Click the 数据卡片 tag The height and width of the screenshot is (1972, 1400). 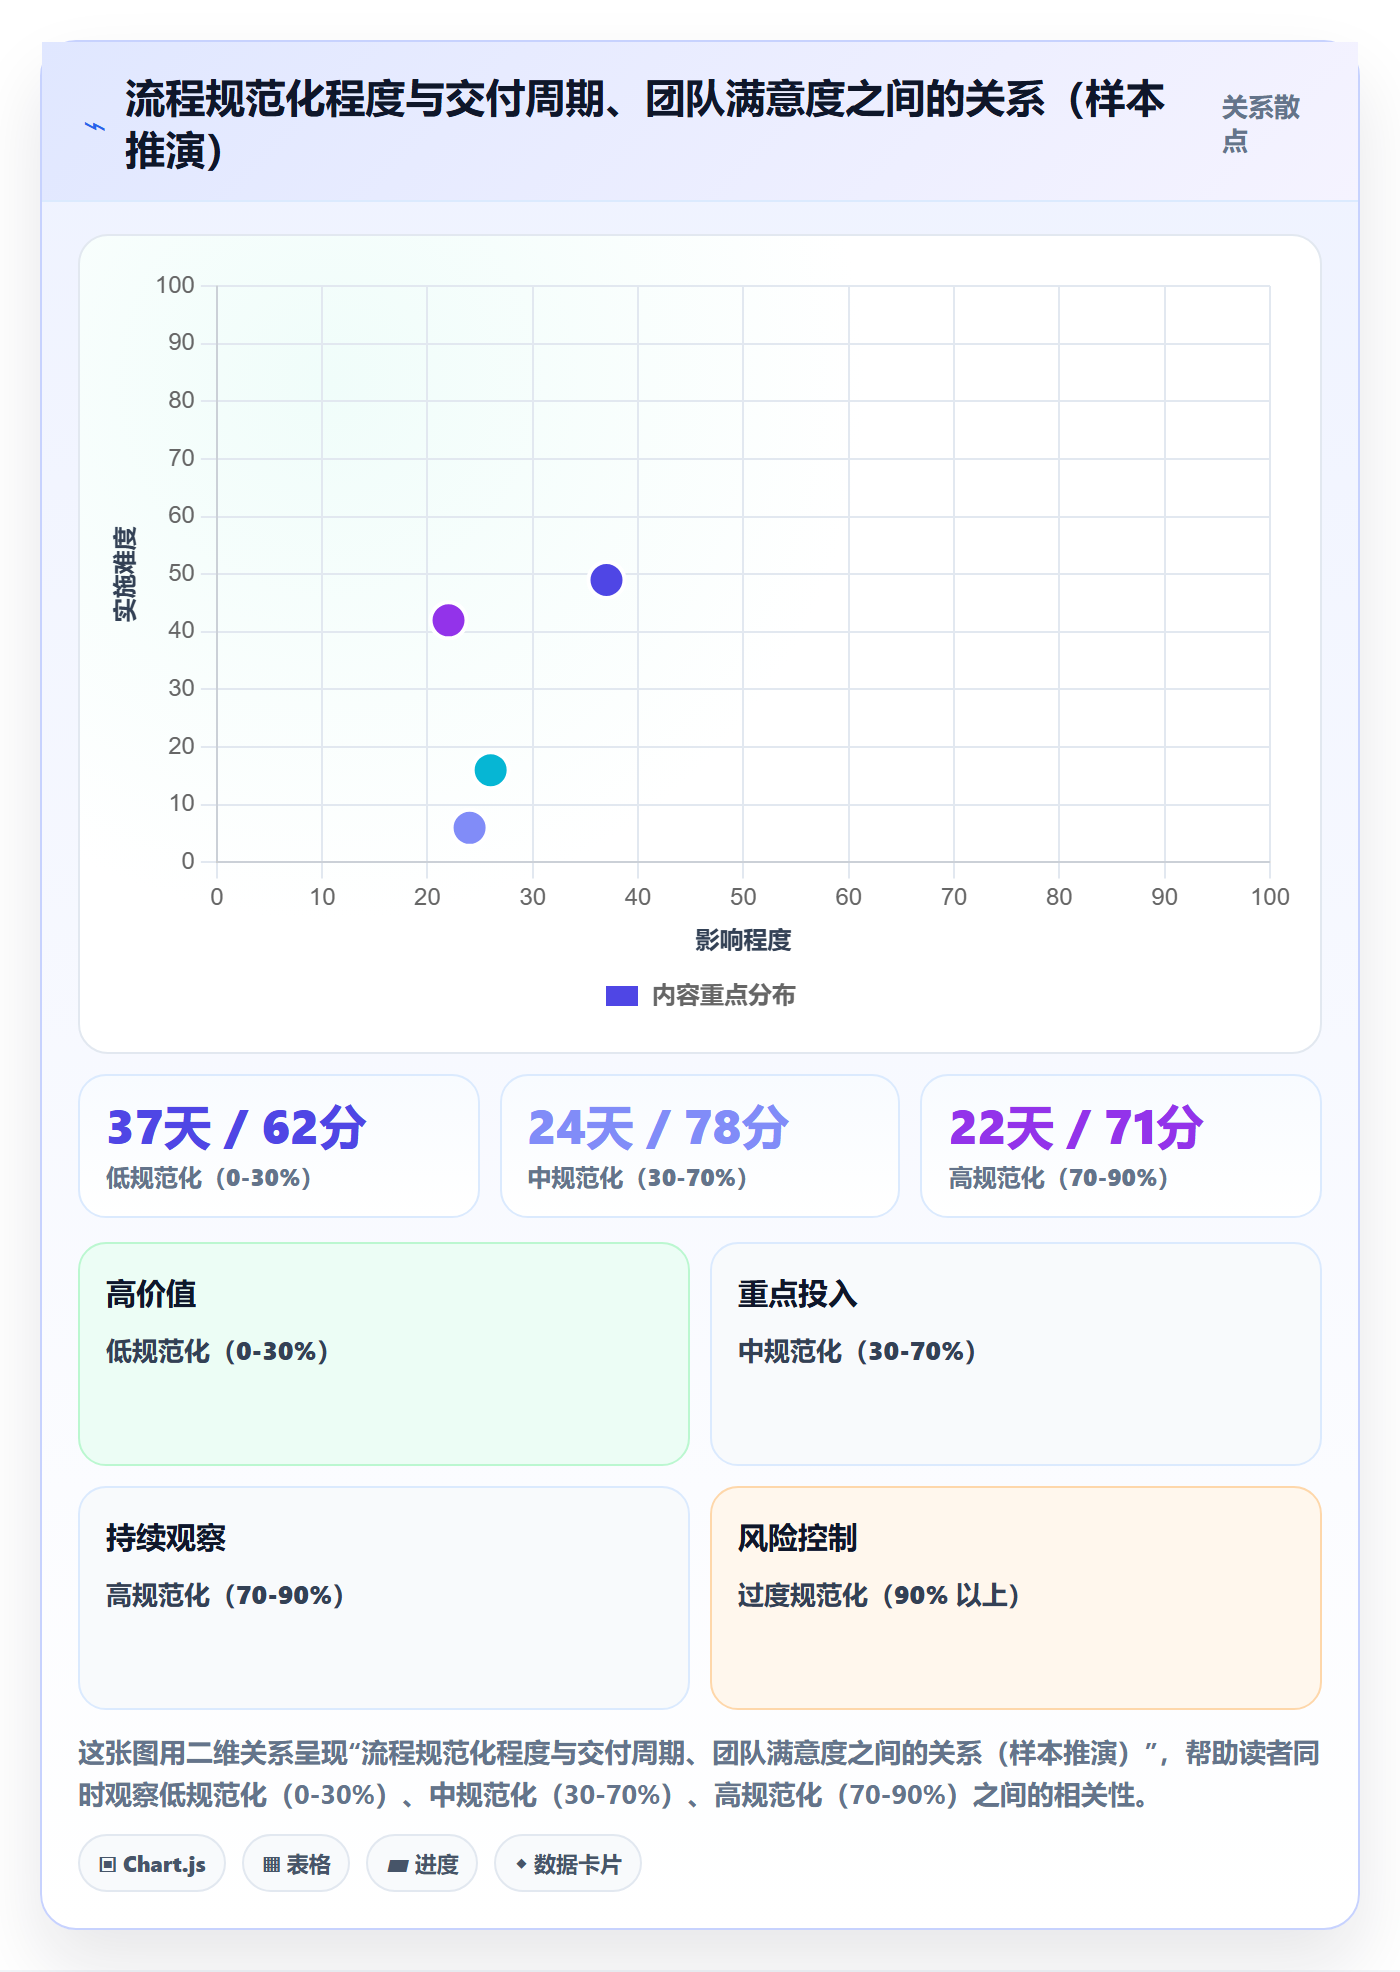tap(568, 1864)
